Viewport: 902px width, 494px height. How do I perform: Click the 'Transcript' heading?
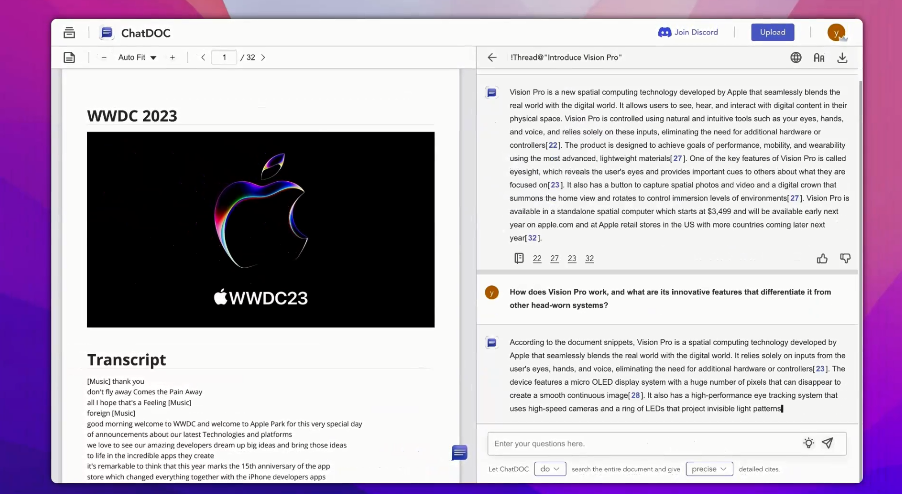click(127, 359)
